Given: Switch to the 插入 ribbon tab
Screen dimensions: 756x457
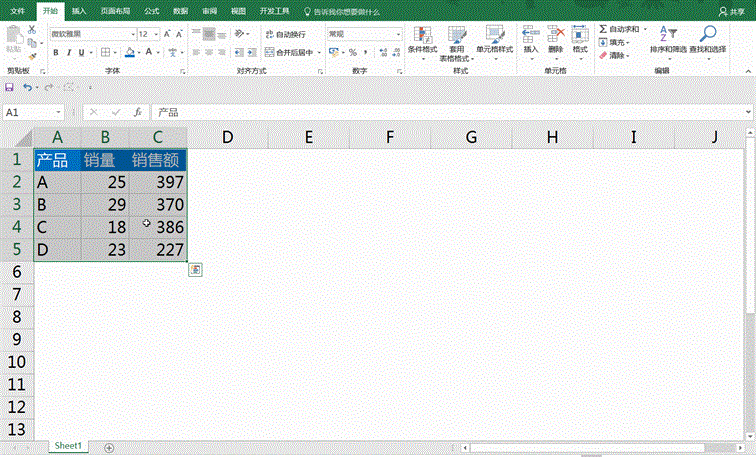Looking at the screenshot, I should tap(78, 11).
